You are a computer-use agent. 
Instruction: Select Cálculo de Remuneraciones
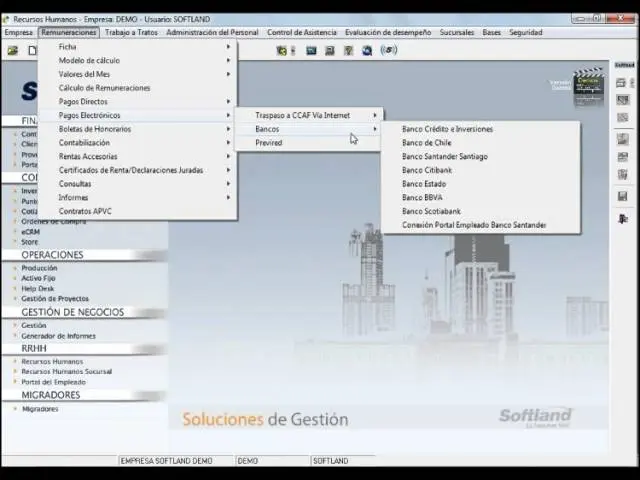(138, 88)
